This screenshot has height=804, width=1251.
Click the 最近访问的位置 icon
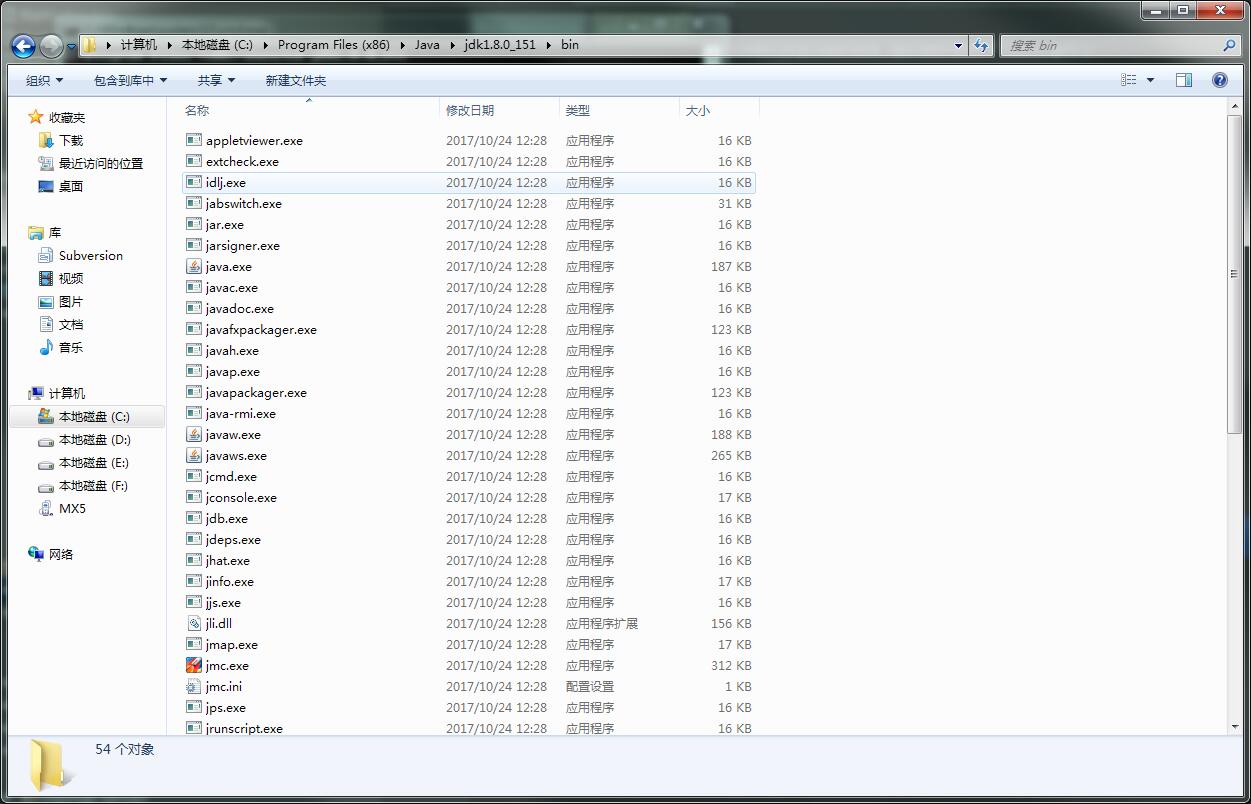(x=46, y=163)
